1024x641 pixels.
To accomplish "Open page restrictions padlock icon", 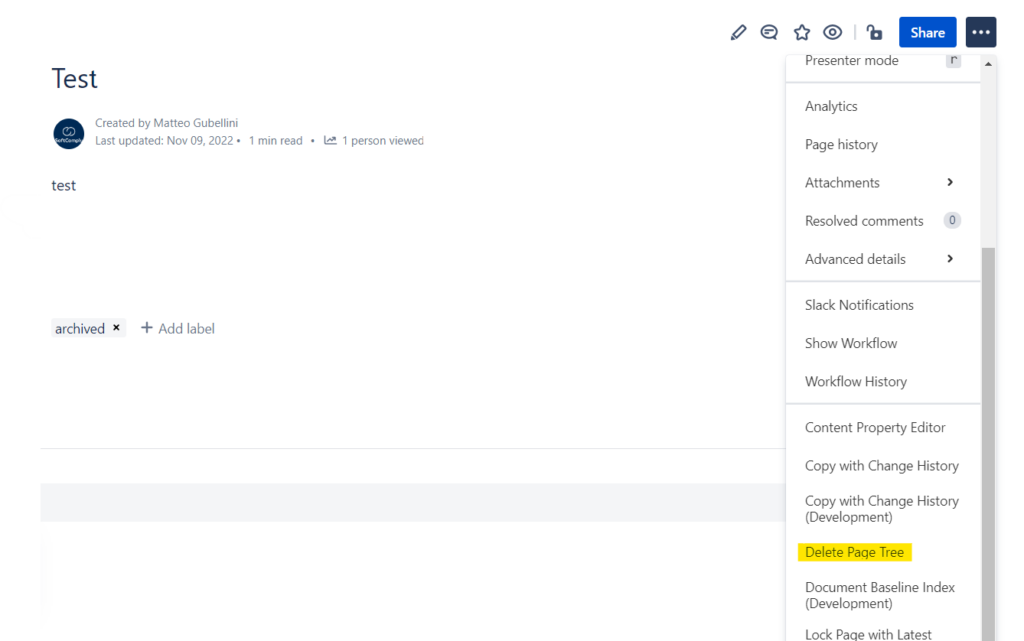I will [874, 32].
